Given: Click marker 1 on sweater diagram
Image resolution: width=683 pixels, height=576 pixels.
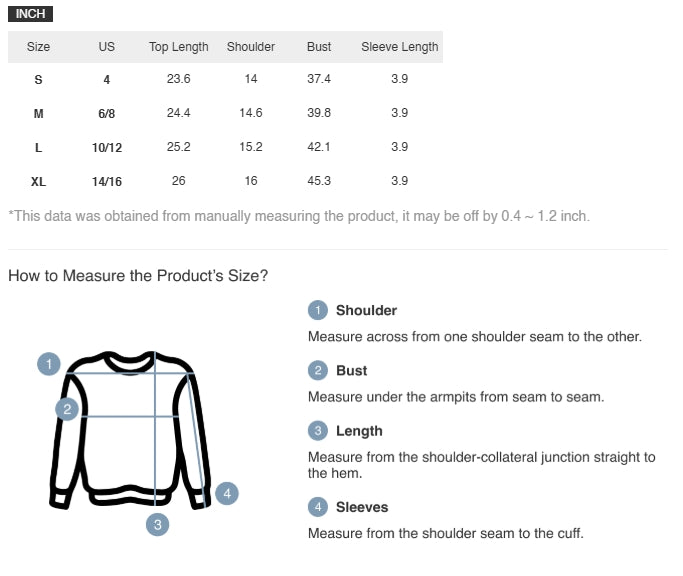Looking at the screenshot, I should point(49,364).
